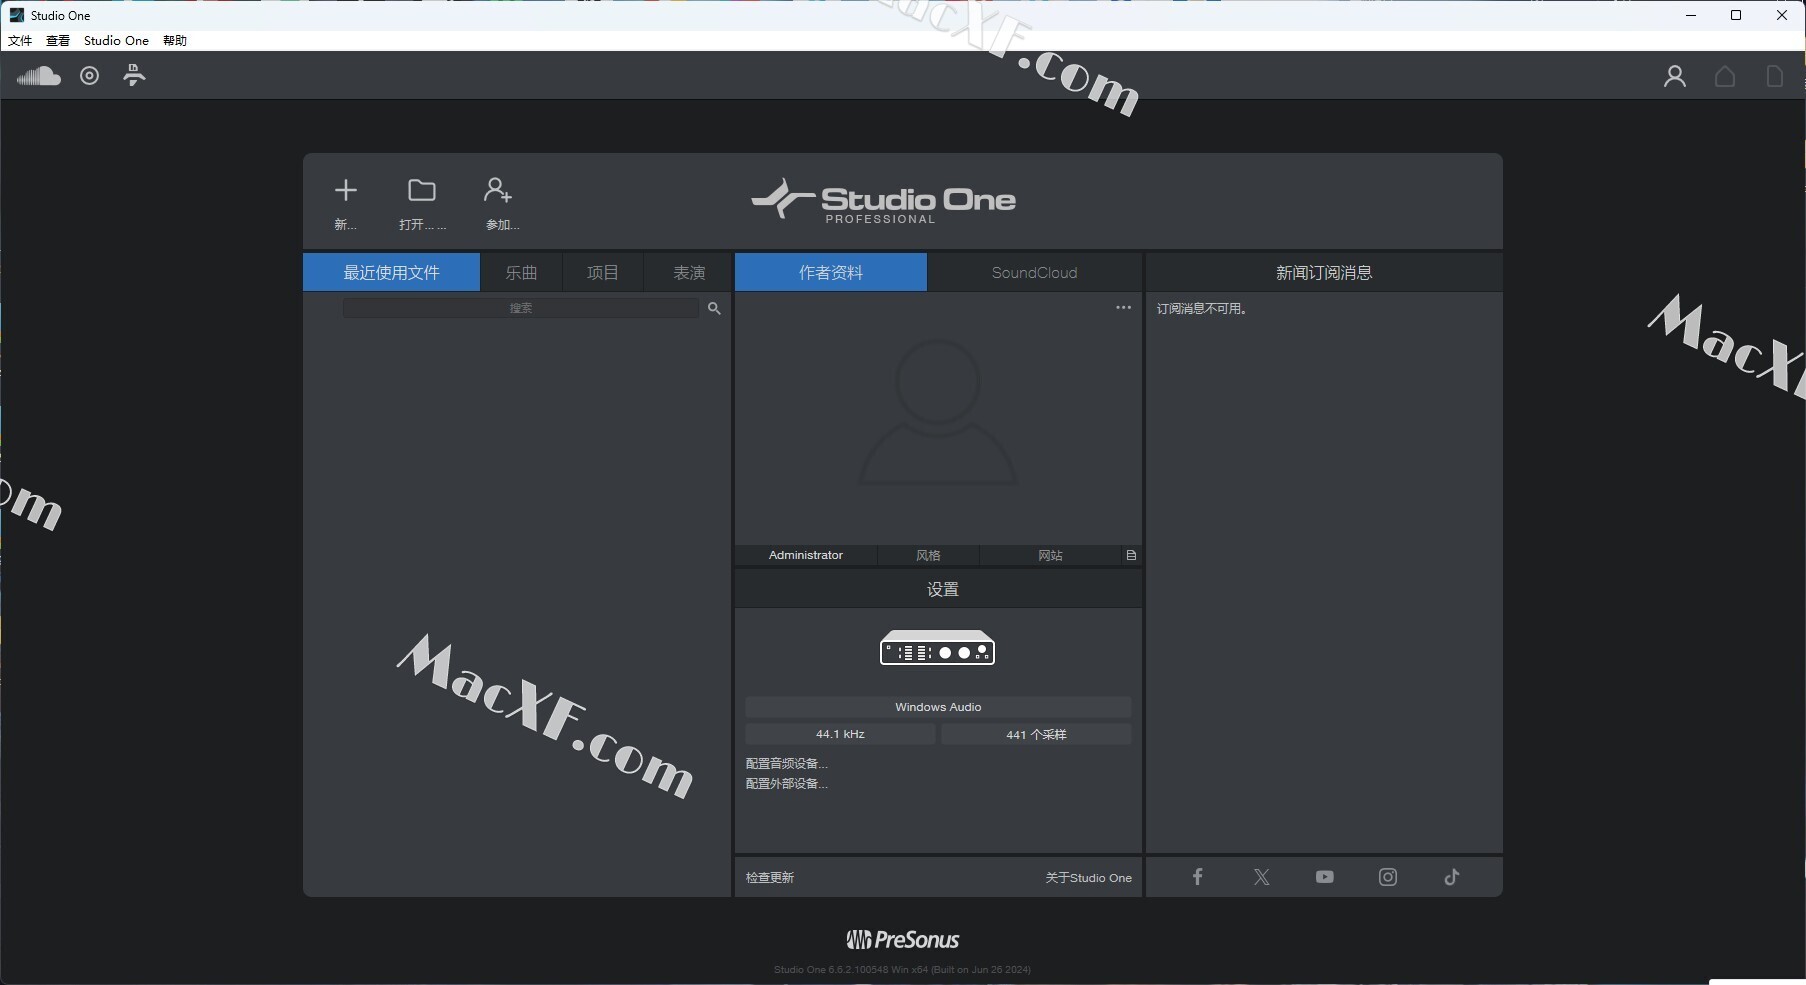Switch to the 乐曲 tab
1806x985 pixels.
tap(521, 272)
